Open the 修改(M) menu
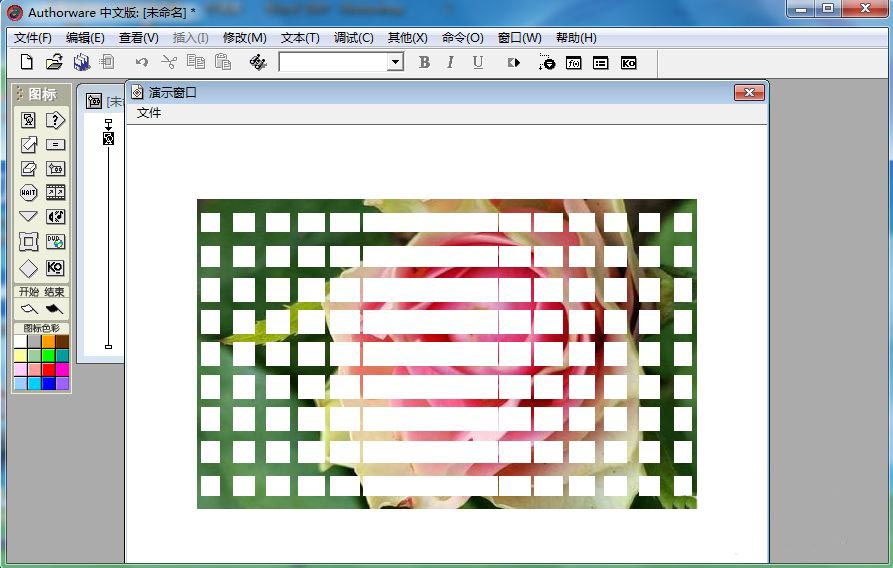This screenshot has width=893, height=568. (244, 38)
